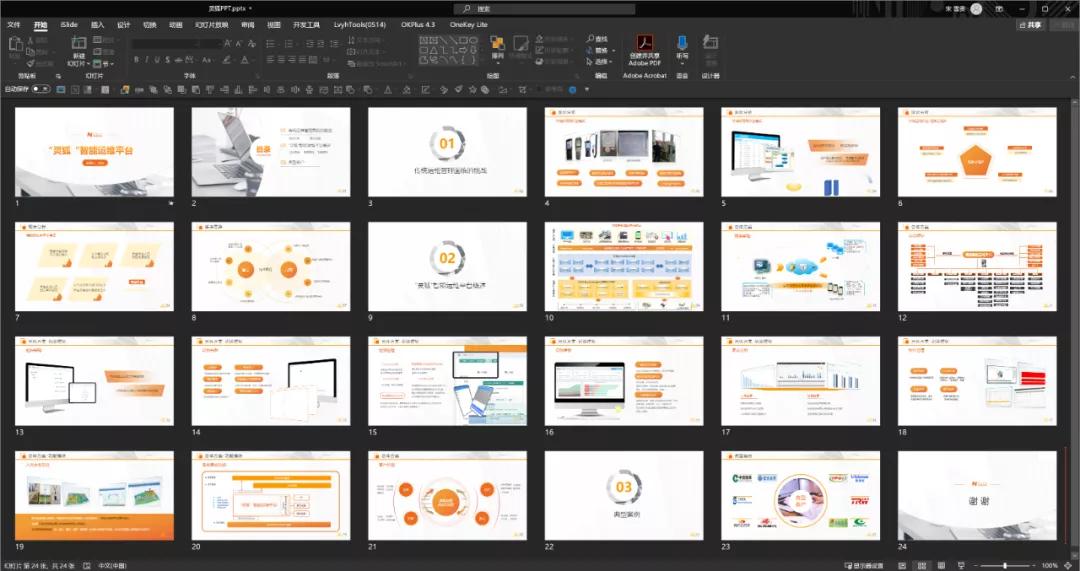Click the Display Settings button in status bar
The width and height of the screenshot is (1080, 571).
click(865, 565)
